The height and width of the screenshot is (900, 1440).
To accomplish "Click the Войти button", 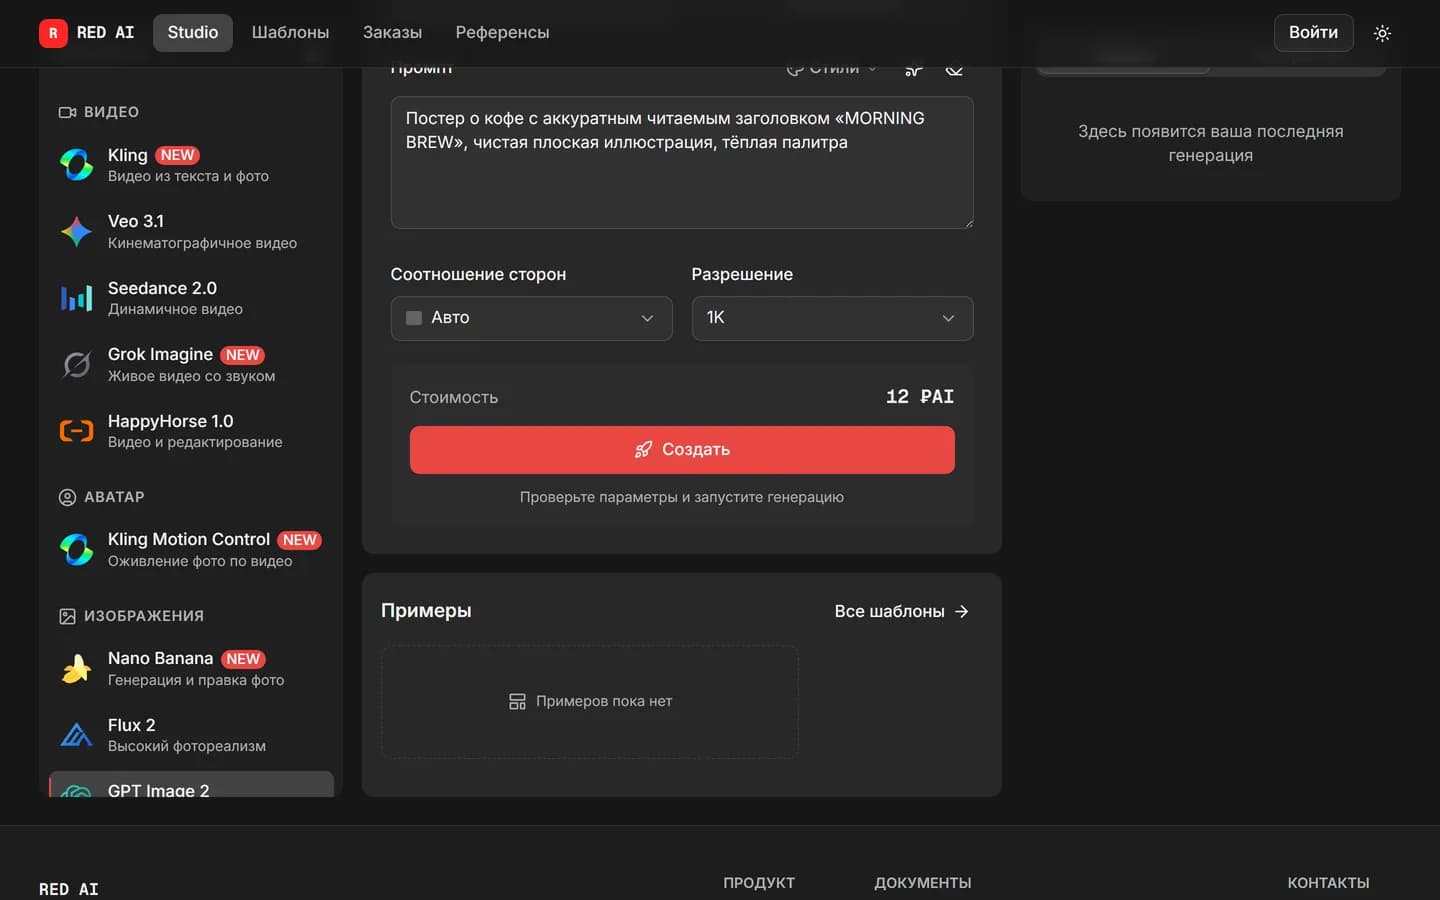I will [1313, 32].
